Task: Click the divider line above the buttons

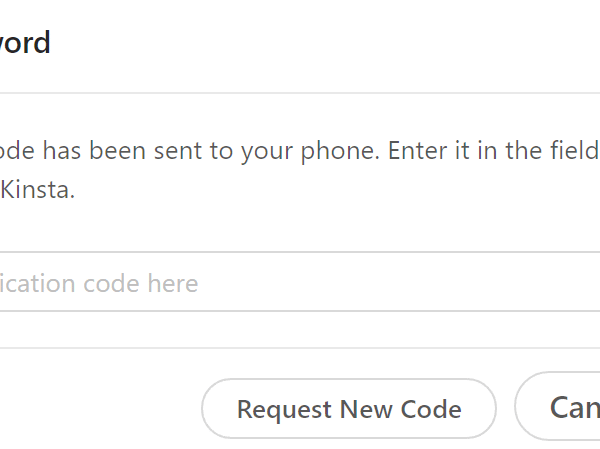Action: tap(300, 348)
